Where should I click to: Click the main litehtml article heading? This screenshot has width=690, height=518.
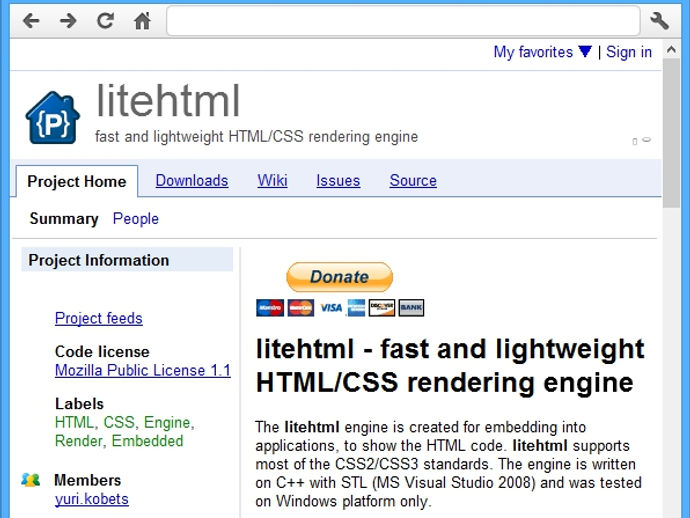[450, 366]
